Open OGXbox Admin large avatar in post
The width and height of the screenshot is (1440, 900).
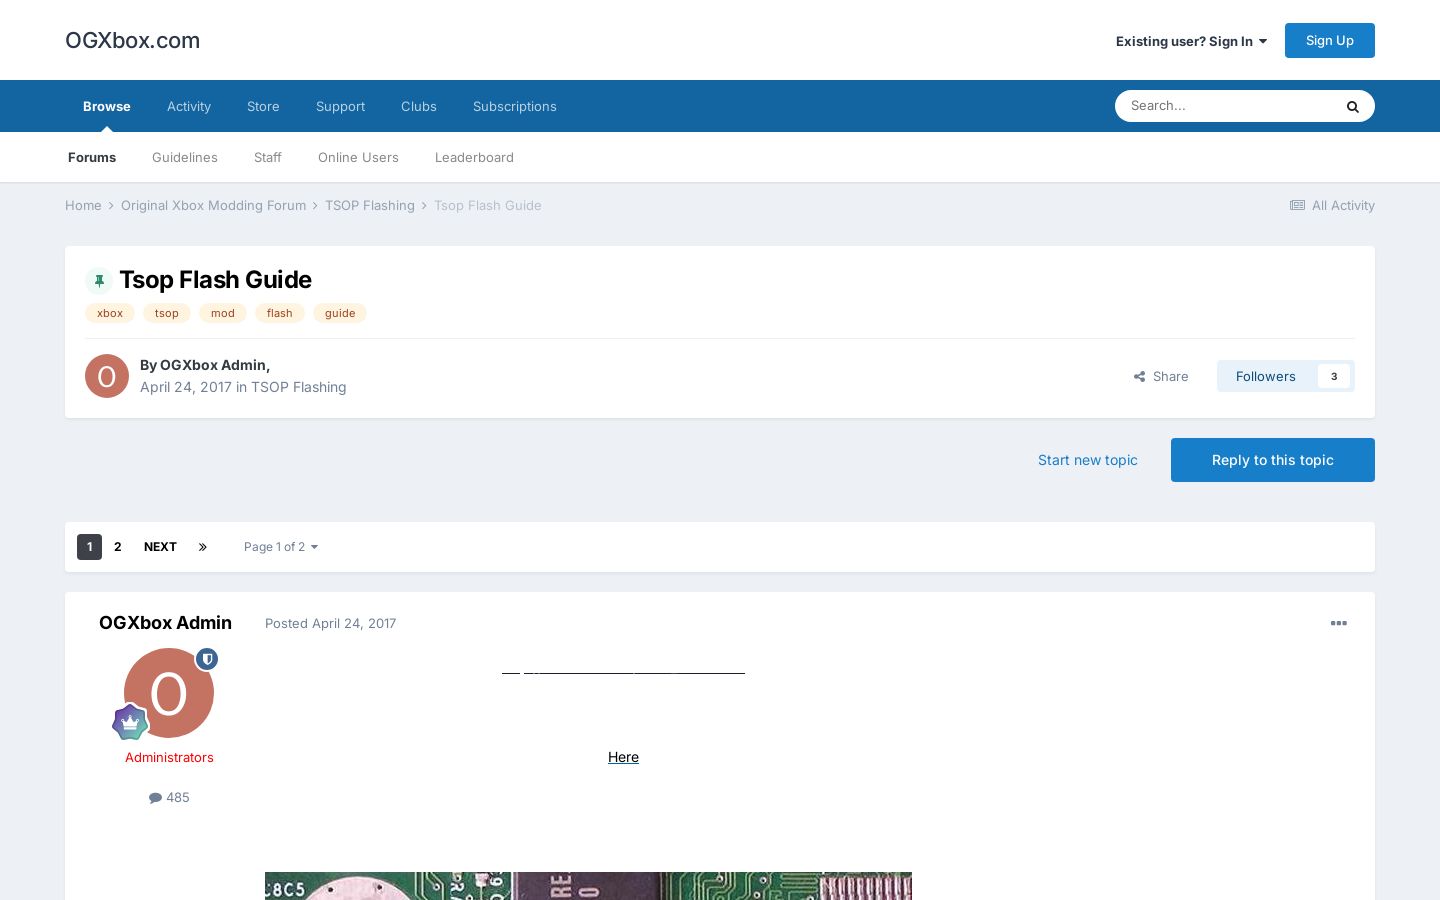coord(169,693)
